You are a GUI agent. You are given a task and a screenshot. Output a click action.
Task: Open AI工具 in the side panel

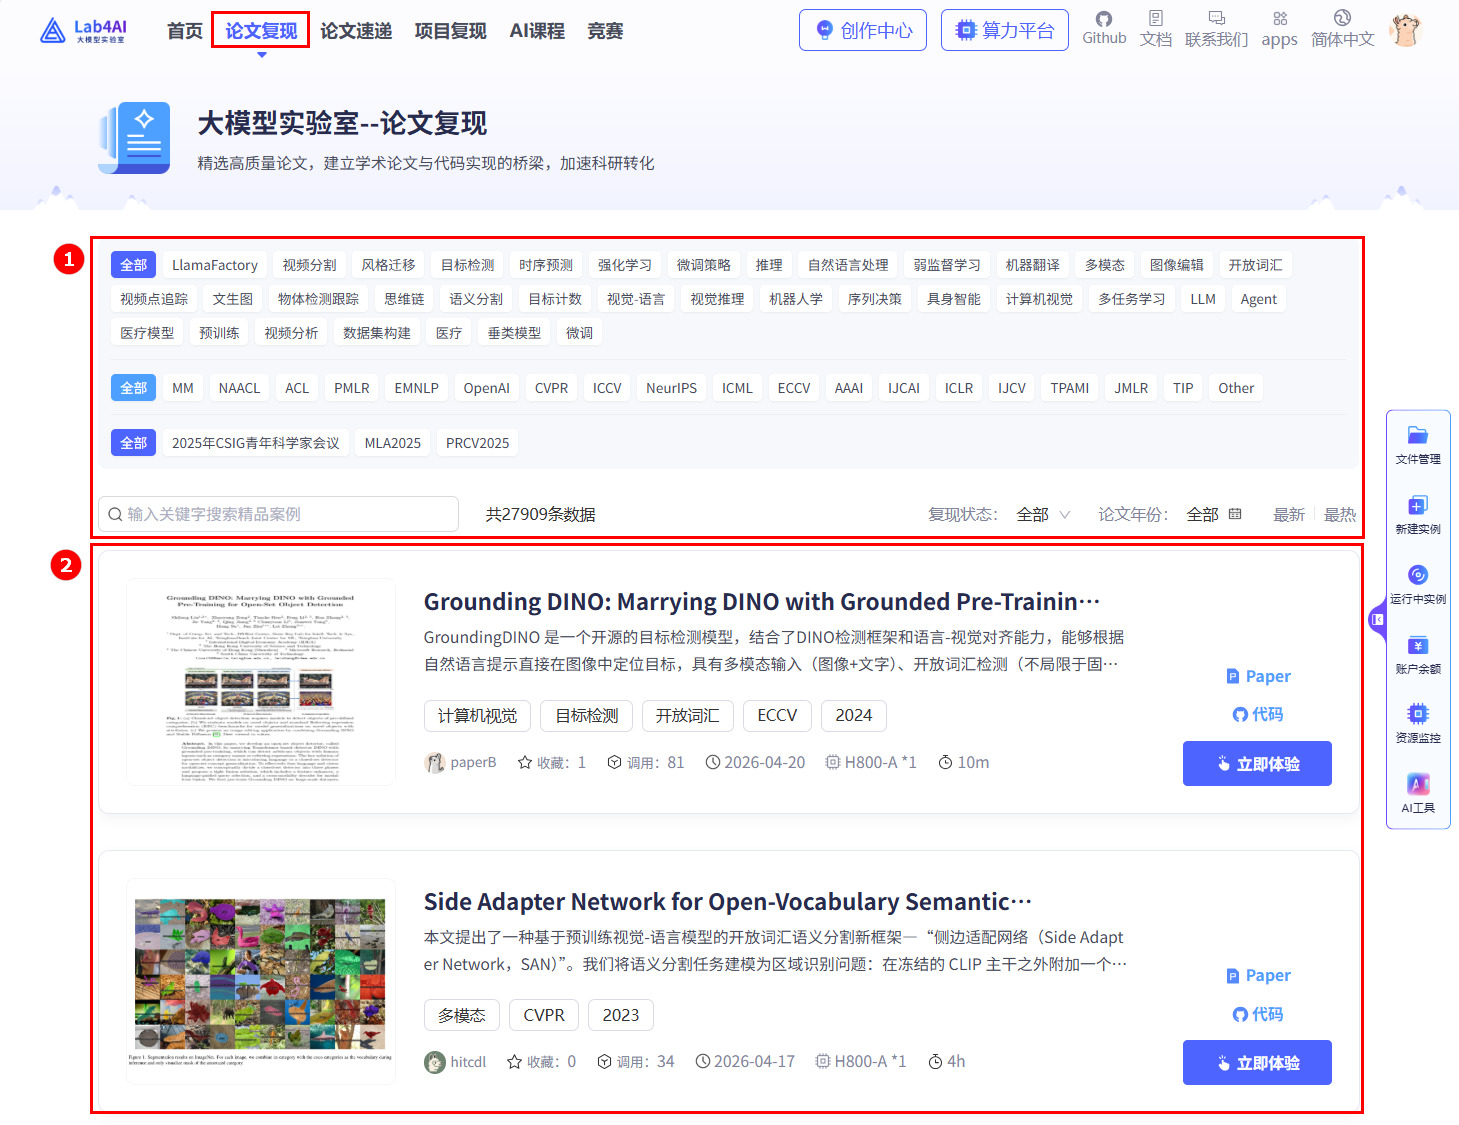(1418, 794)
